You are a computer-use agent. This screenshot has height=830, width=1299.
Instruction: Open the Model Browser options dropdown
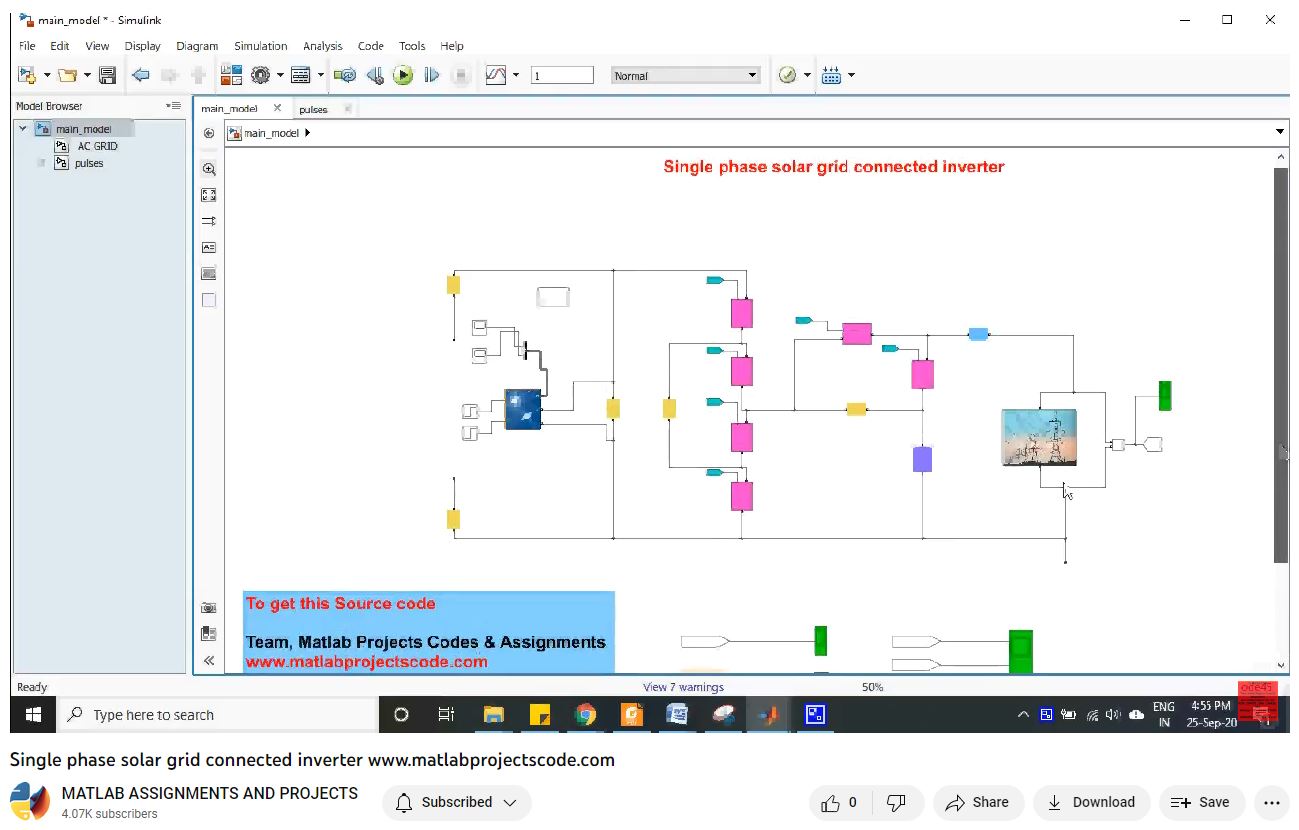[173, 106]
